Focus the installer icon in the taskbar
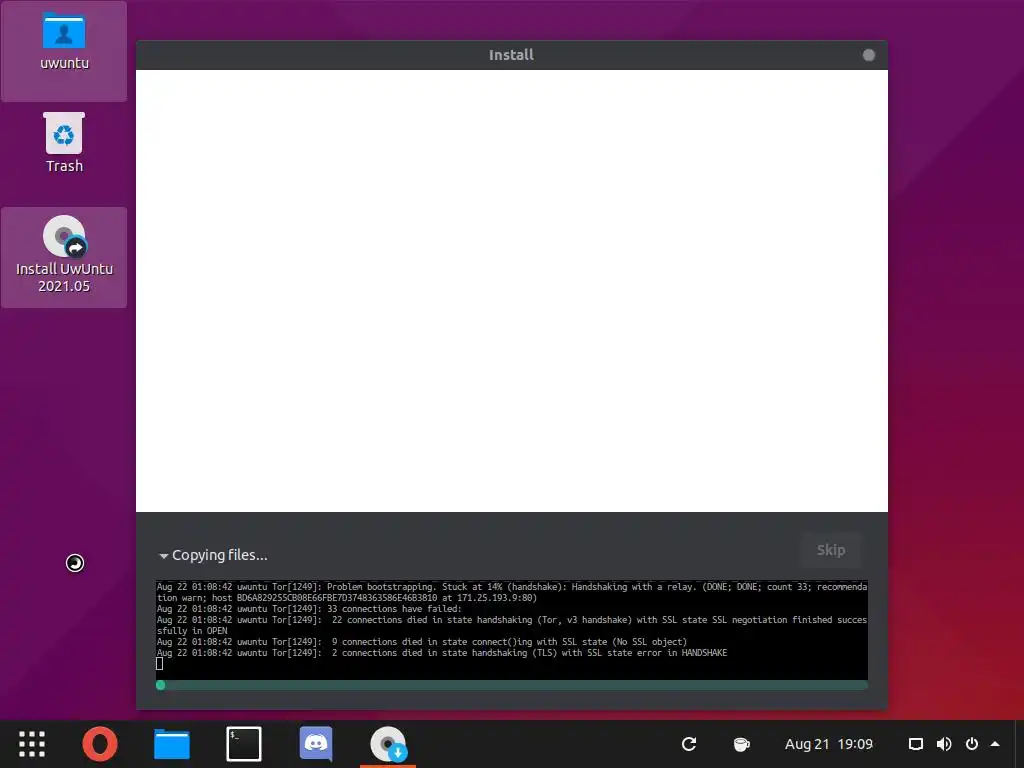 tap(388, 744)
